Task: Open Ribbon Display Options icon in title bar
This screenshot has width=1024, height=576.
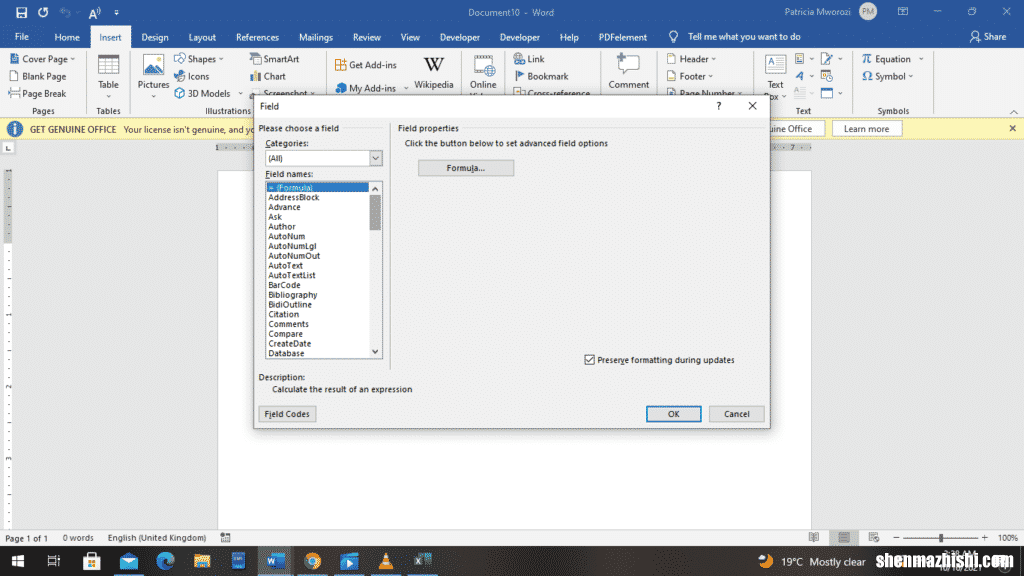Action: 903,12
